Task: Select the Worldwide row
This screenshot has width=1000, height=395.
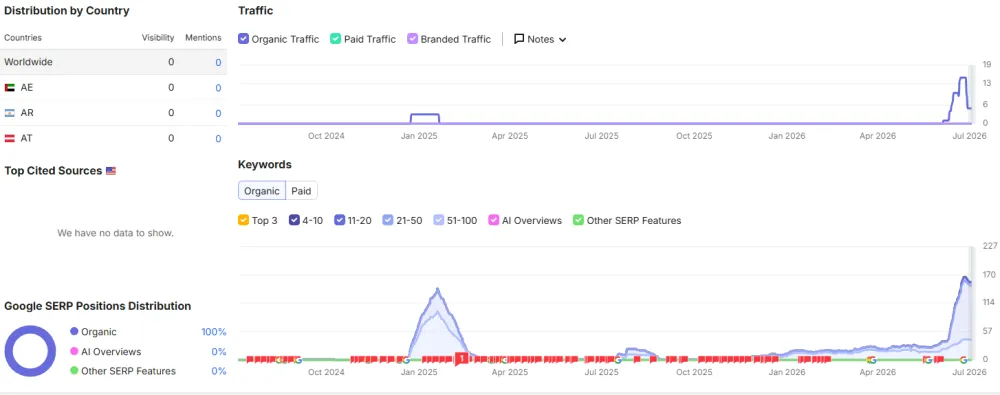Action: (114, 62)
